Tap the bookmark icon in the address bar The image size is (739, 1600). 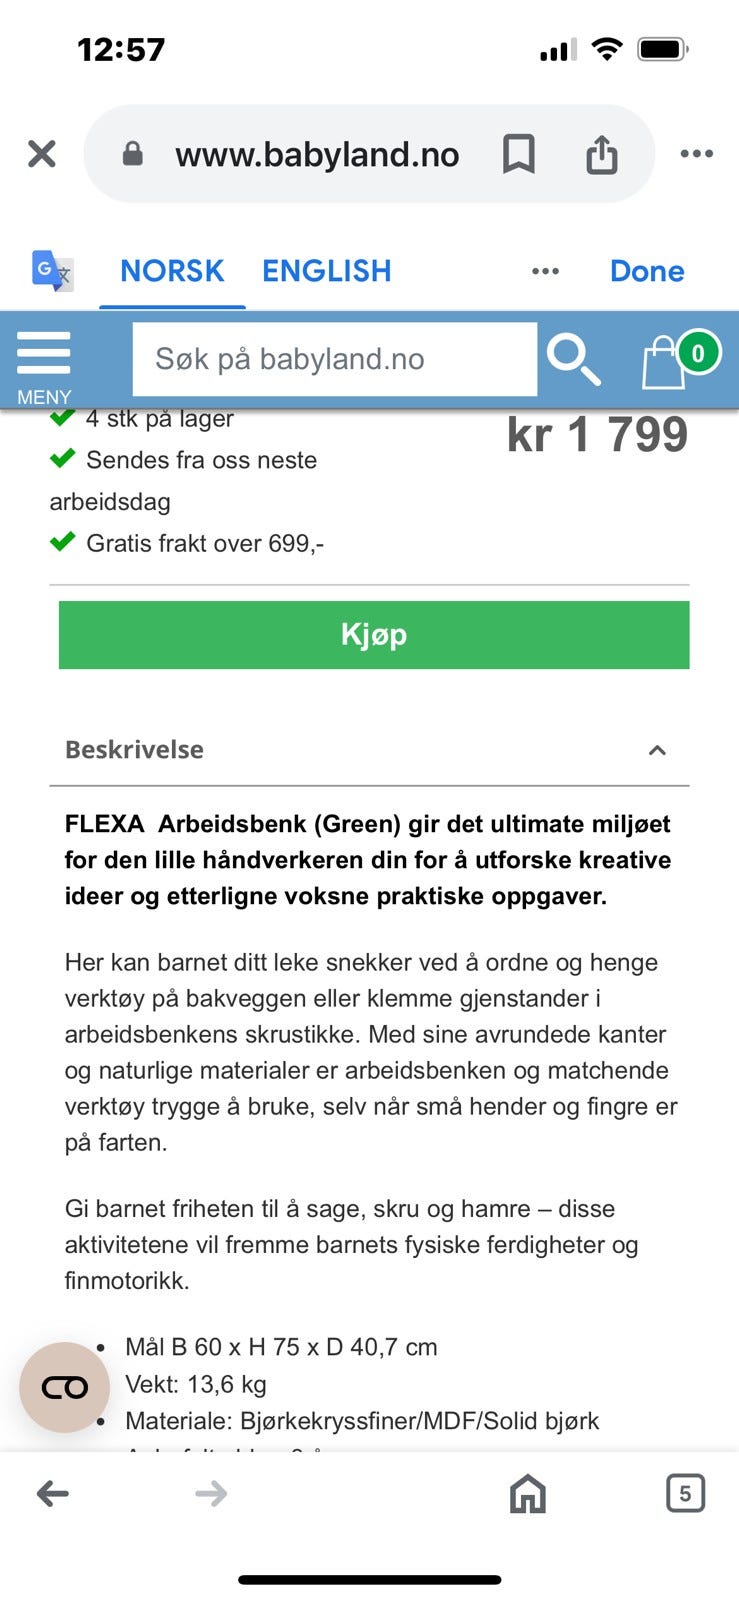point(518,154)
